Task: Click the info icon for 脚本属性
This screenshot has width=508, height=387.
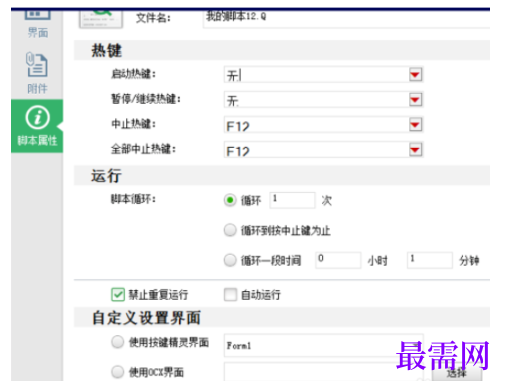Action: click(38, 117)
